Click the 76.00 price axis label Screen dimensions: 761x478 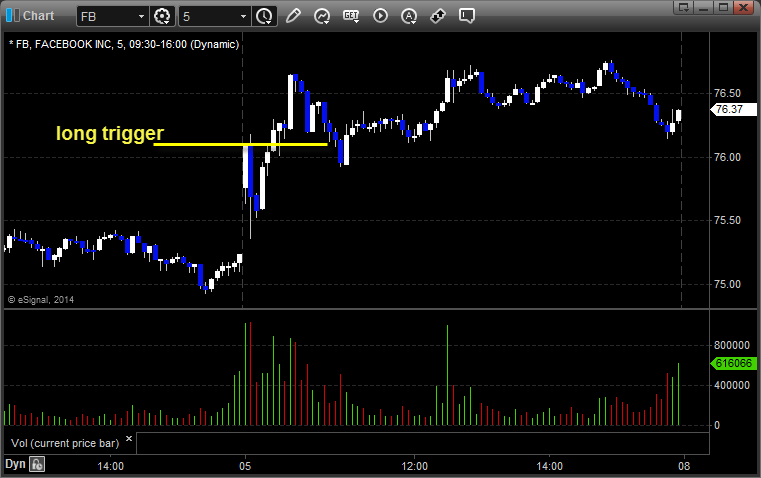tap(727, 157)
